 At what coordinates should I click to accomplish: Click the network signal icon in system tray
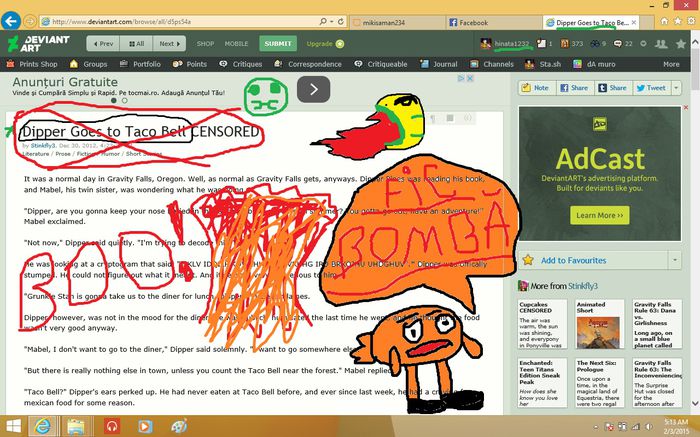tap(636, 427)
